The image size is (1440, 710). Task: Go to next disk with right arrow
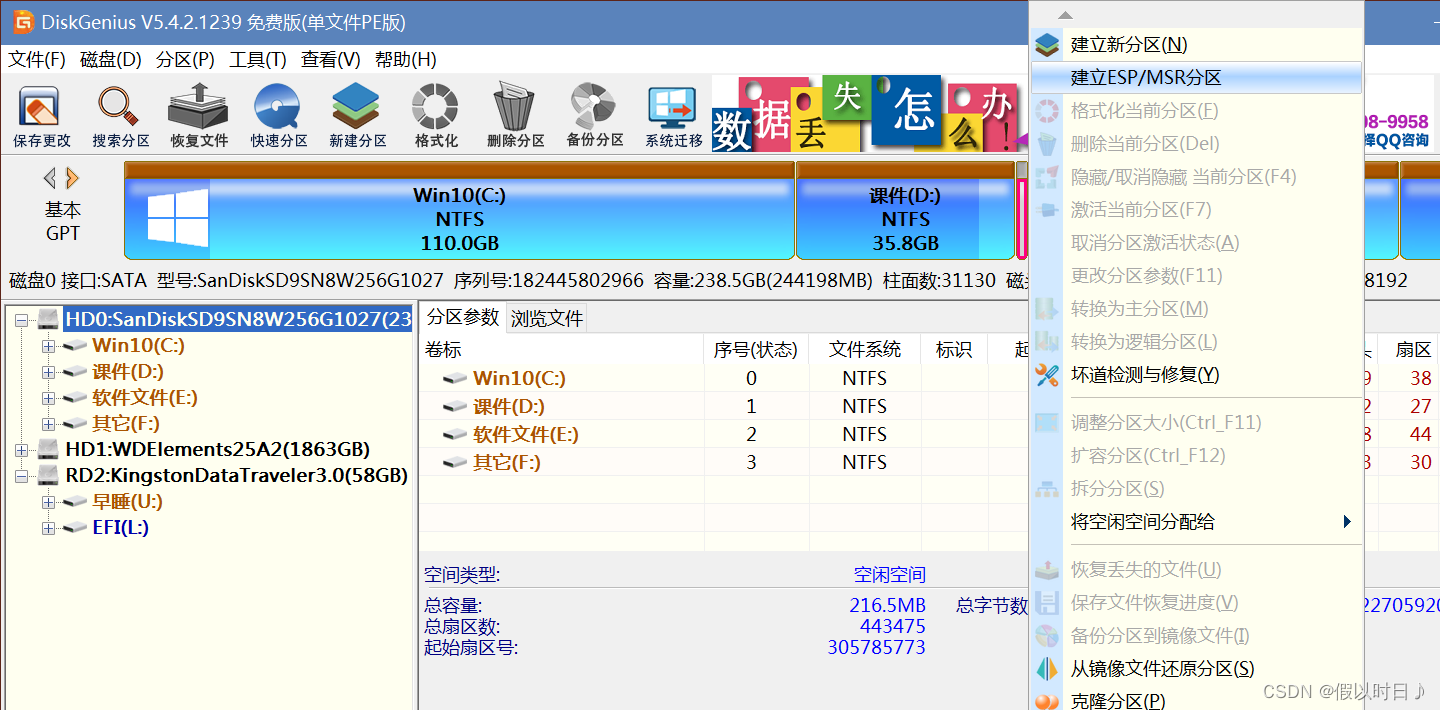coord(72,178)
